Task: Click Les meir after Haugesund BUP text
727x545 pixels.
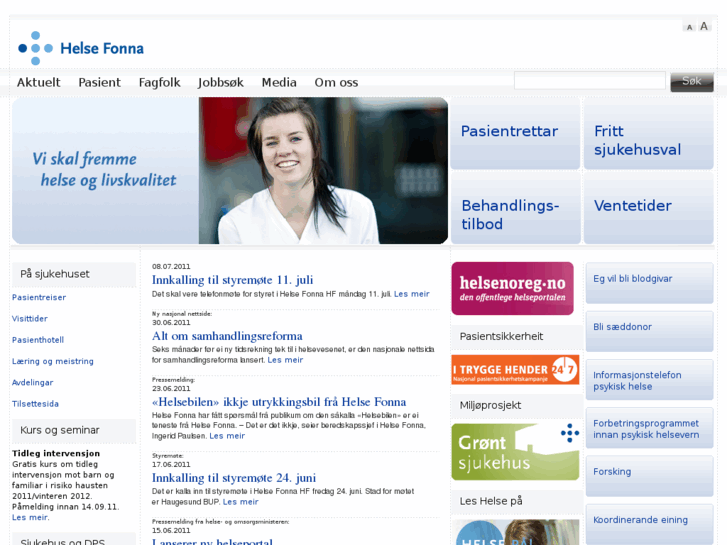Action: (x=241, y=502)
